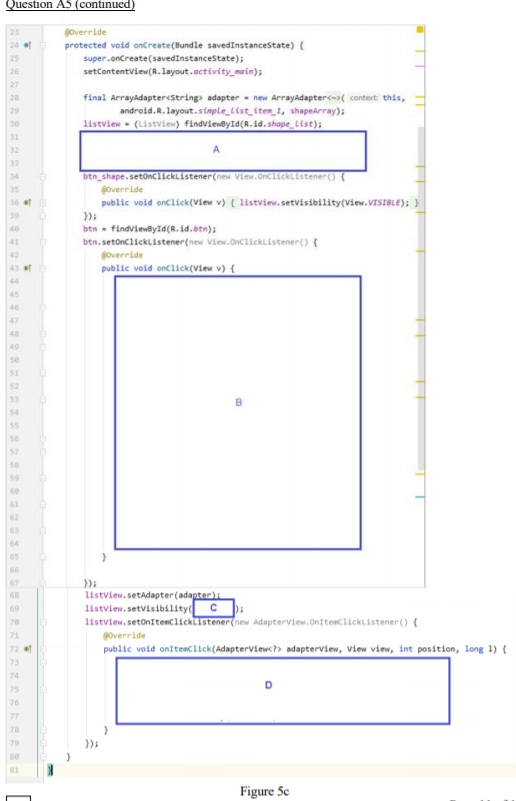Viewport: 516px width, 801px height.
Task: Click 'listView.setAdapter(adapter);' on line 68
Action: click(x=152, y=595)
